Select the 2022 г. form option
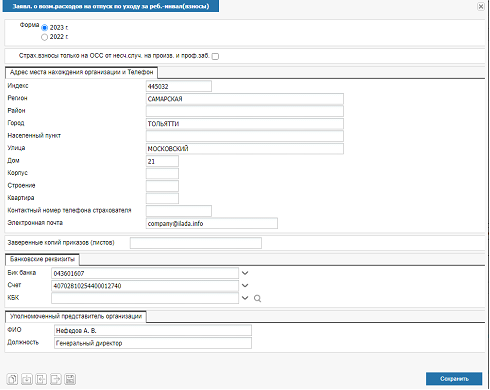The width and height of the screenshot is (490, 390). coord(44,37)
